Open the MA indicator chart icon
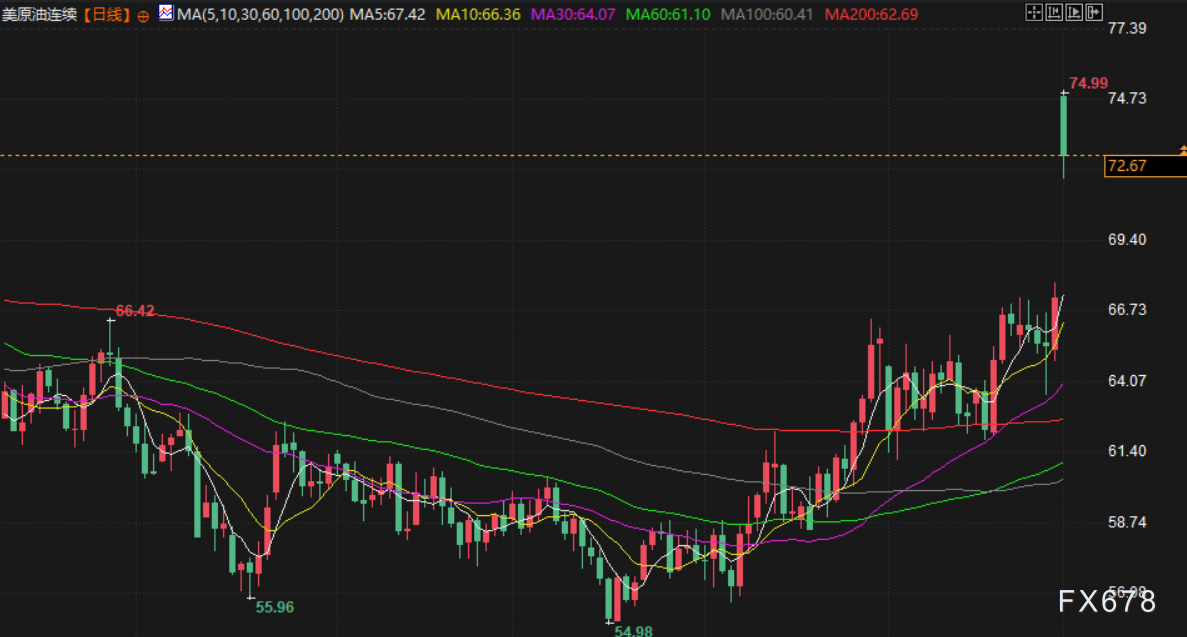The image size is (1187, 637). click(166, 14)
